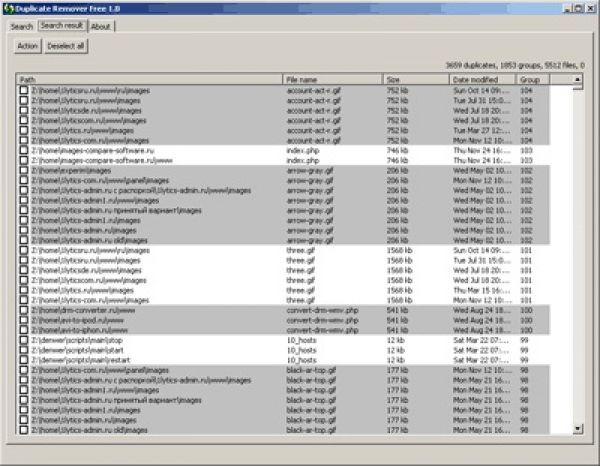Click the Deselect all button
The height and width of the screenshot is (466, 600).
pyautogui.click(x=66, y=46)
